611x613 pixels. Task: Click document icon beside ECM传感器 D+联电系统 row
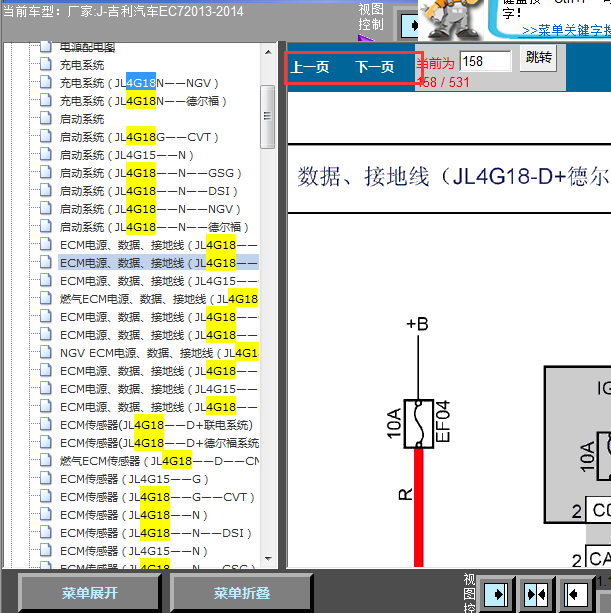pos(46,424)
